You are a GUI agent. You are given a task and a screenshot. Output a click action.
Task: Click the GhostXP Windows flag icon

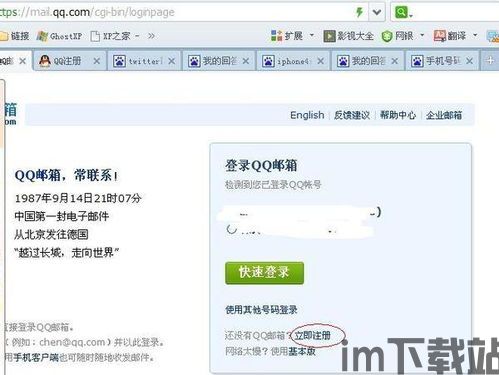pos(42,36)
